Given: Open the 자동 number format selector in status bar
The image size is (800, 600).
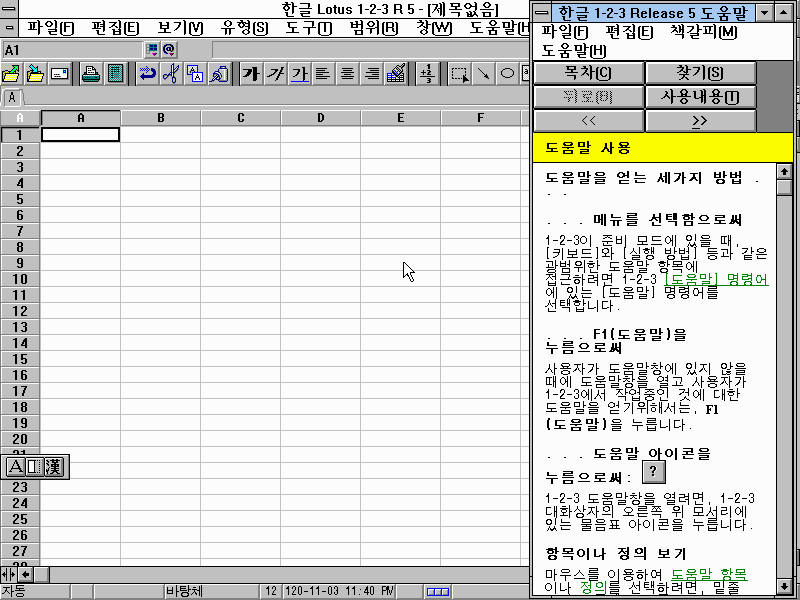Looking at the screenshot, I should coord(35,591).
